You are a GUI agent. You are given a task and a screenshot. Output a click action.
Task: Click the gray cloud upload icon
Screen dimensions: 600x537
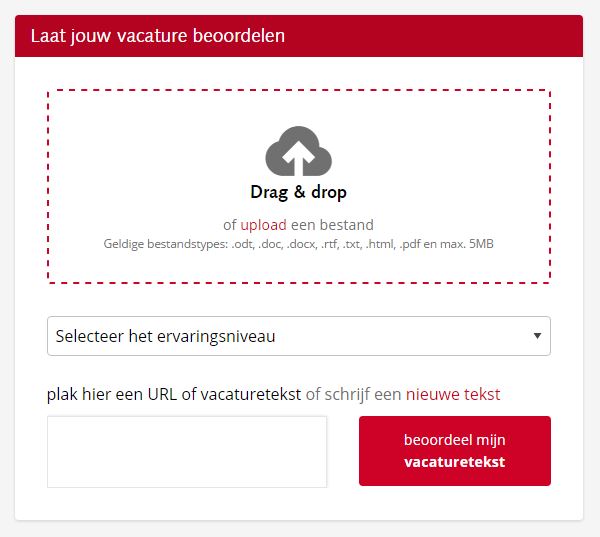coord(298,151)
